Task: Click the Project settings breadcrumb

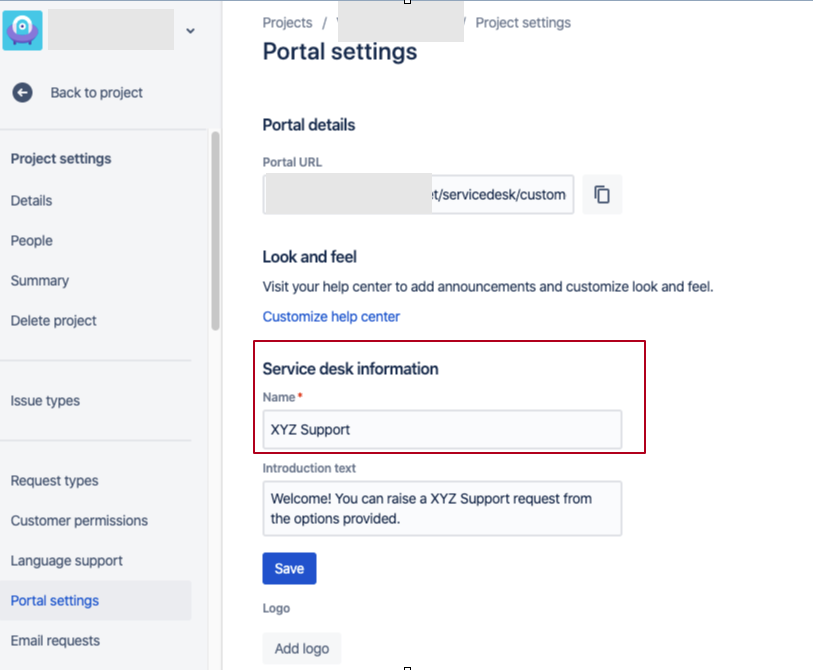Action: pyautogui.click(x=523, y=23)
